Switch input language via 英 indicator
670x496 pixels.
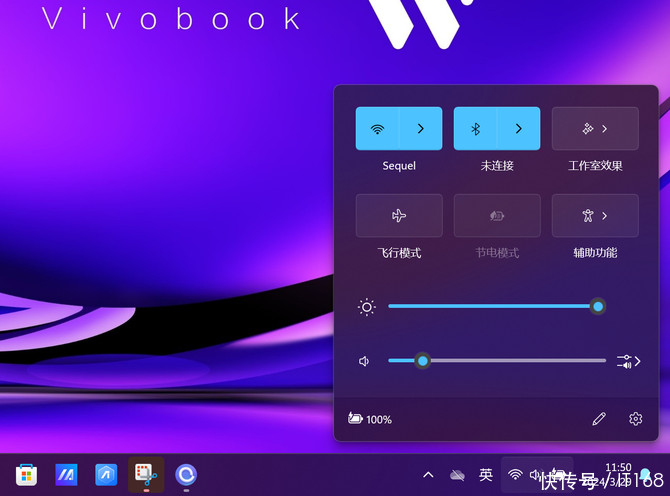click(486, 474)
